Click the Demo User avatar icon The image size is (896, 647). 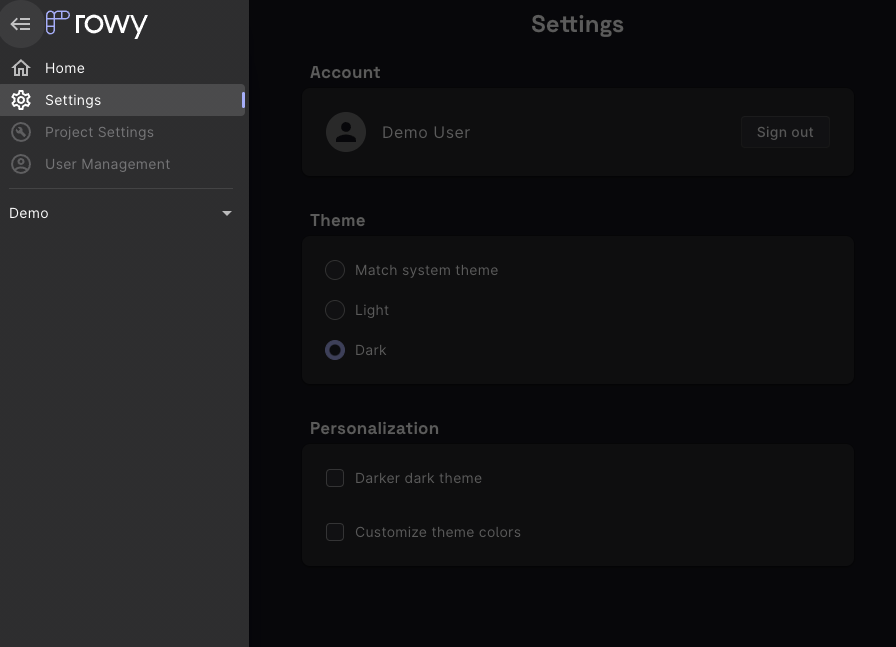(x=346, y=131)
